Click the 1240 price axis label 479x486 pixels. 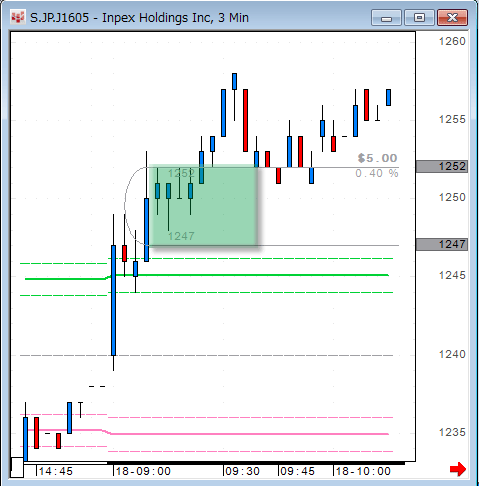click(452, 354)
